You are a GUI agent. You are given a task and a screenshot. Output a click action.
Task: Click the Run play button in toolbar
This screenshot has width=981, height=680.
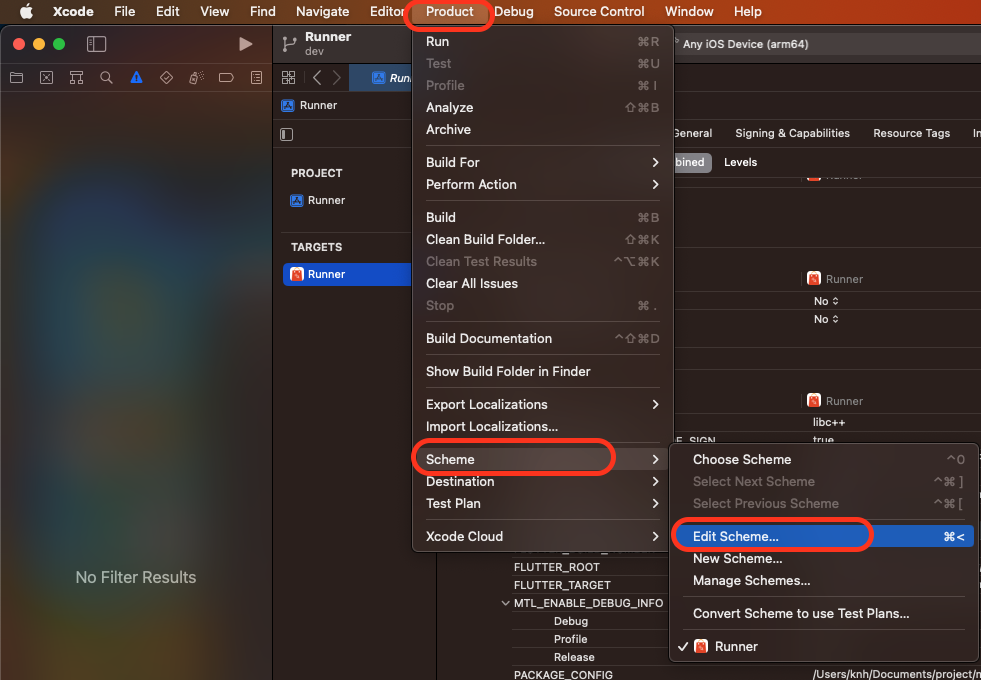point(246,44)
